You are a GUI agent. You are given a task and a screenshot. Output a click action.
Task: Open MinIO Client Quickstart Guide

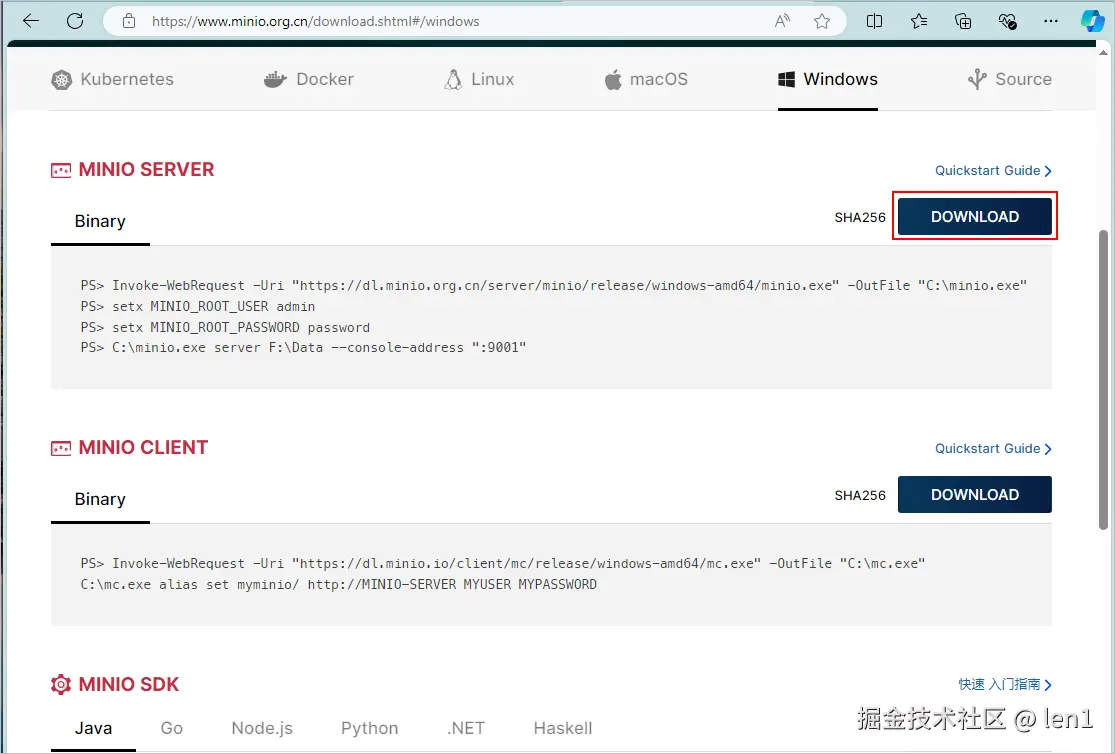(993, 449)
